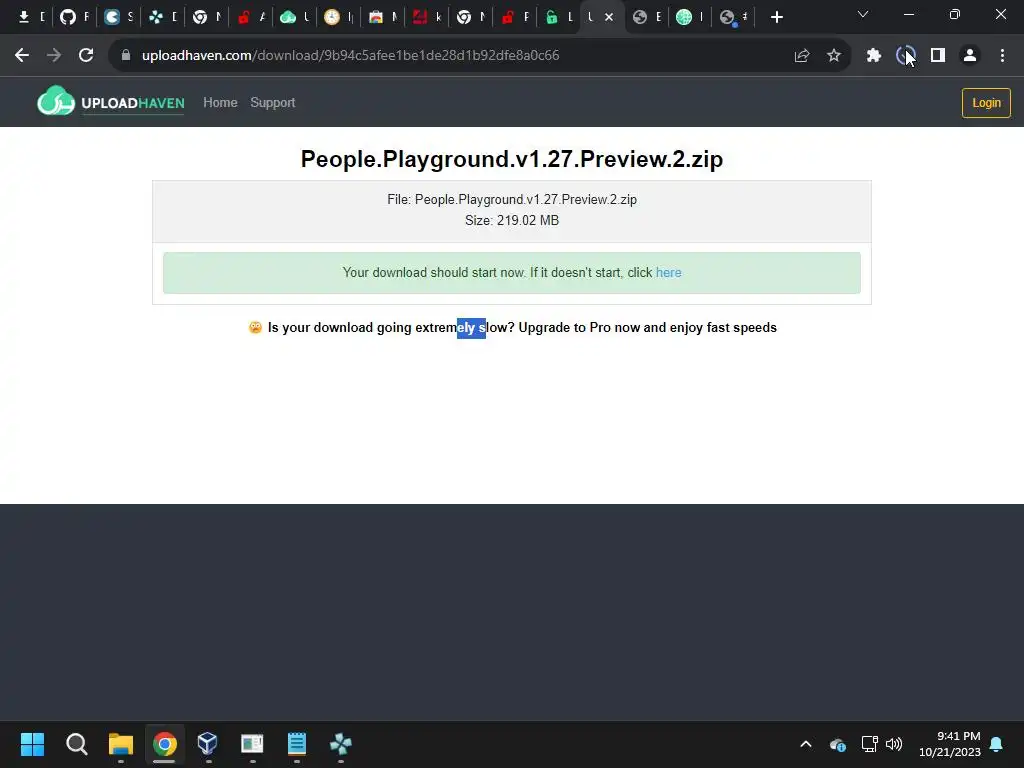The width and height of the screenshot is (1024, 768).
Task: Click the 'Size: 219.02 MB' text
Action: point(512,220)
